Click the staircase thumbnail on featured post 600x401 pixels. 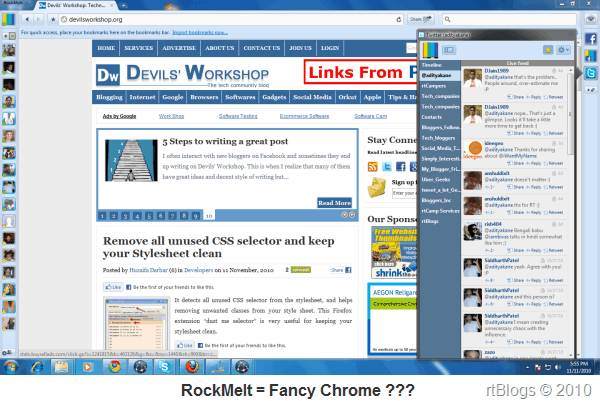coord(131,160)
